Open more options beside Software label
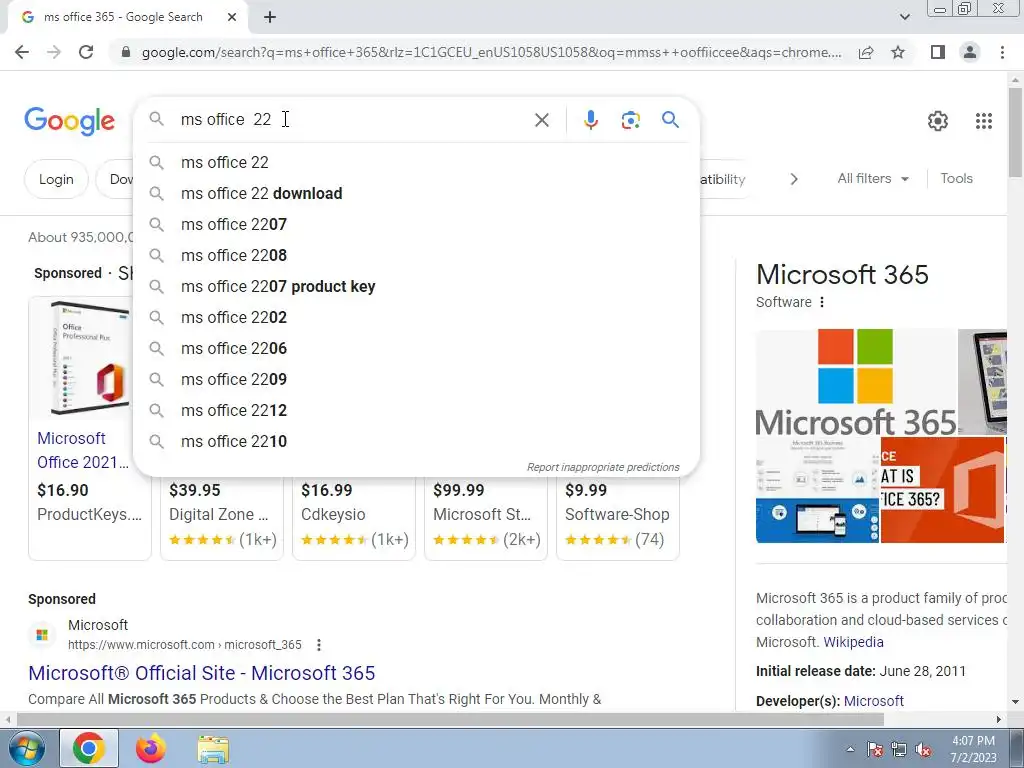1024x768 pixels. click(x=822, y=302)
